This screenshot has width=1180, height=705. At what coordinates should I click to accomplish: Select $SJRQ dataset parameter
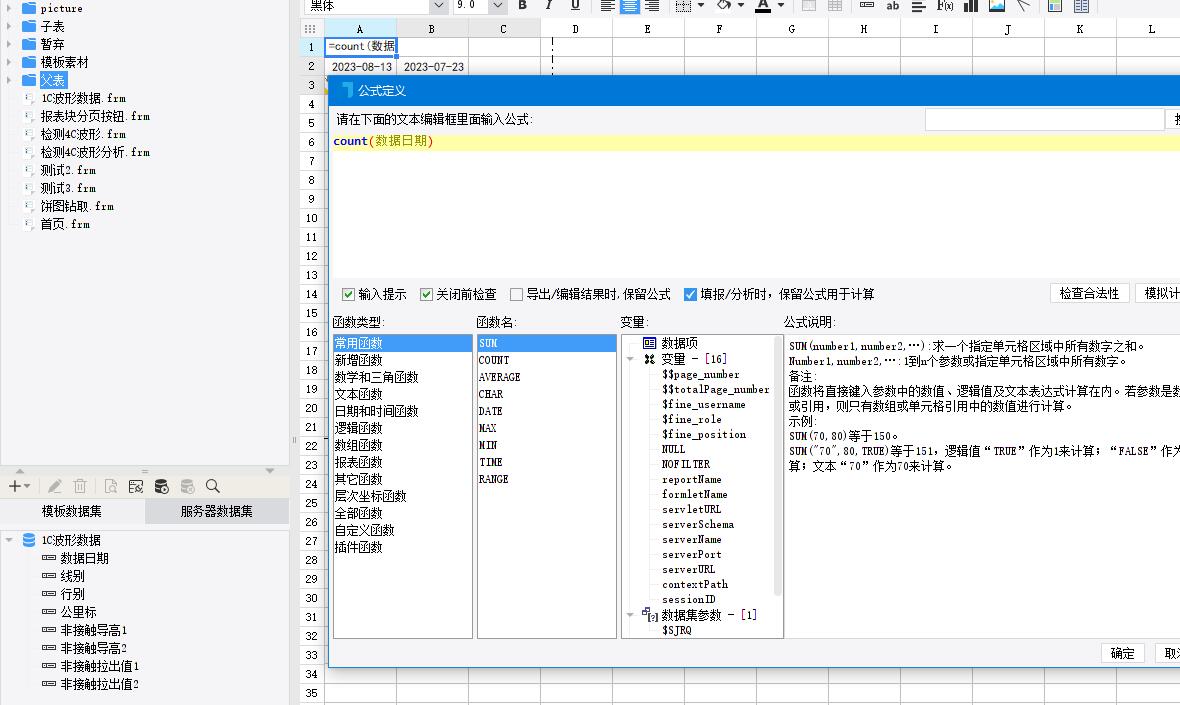tap(677, 630)
